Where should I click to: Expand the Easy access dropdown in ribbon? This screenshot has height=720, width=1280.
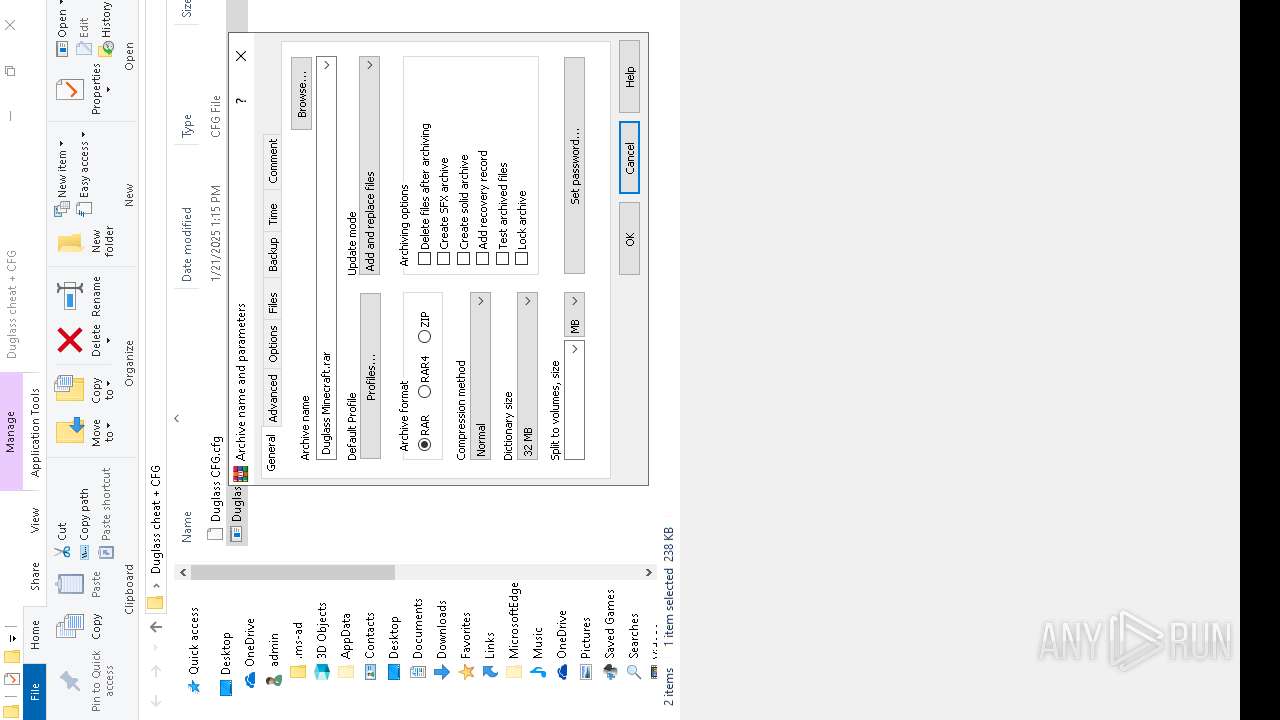tap(85, 134)
